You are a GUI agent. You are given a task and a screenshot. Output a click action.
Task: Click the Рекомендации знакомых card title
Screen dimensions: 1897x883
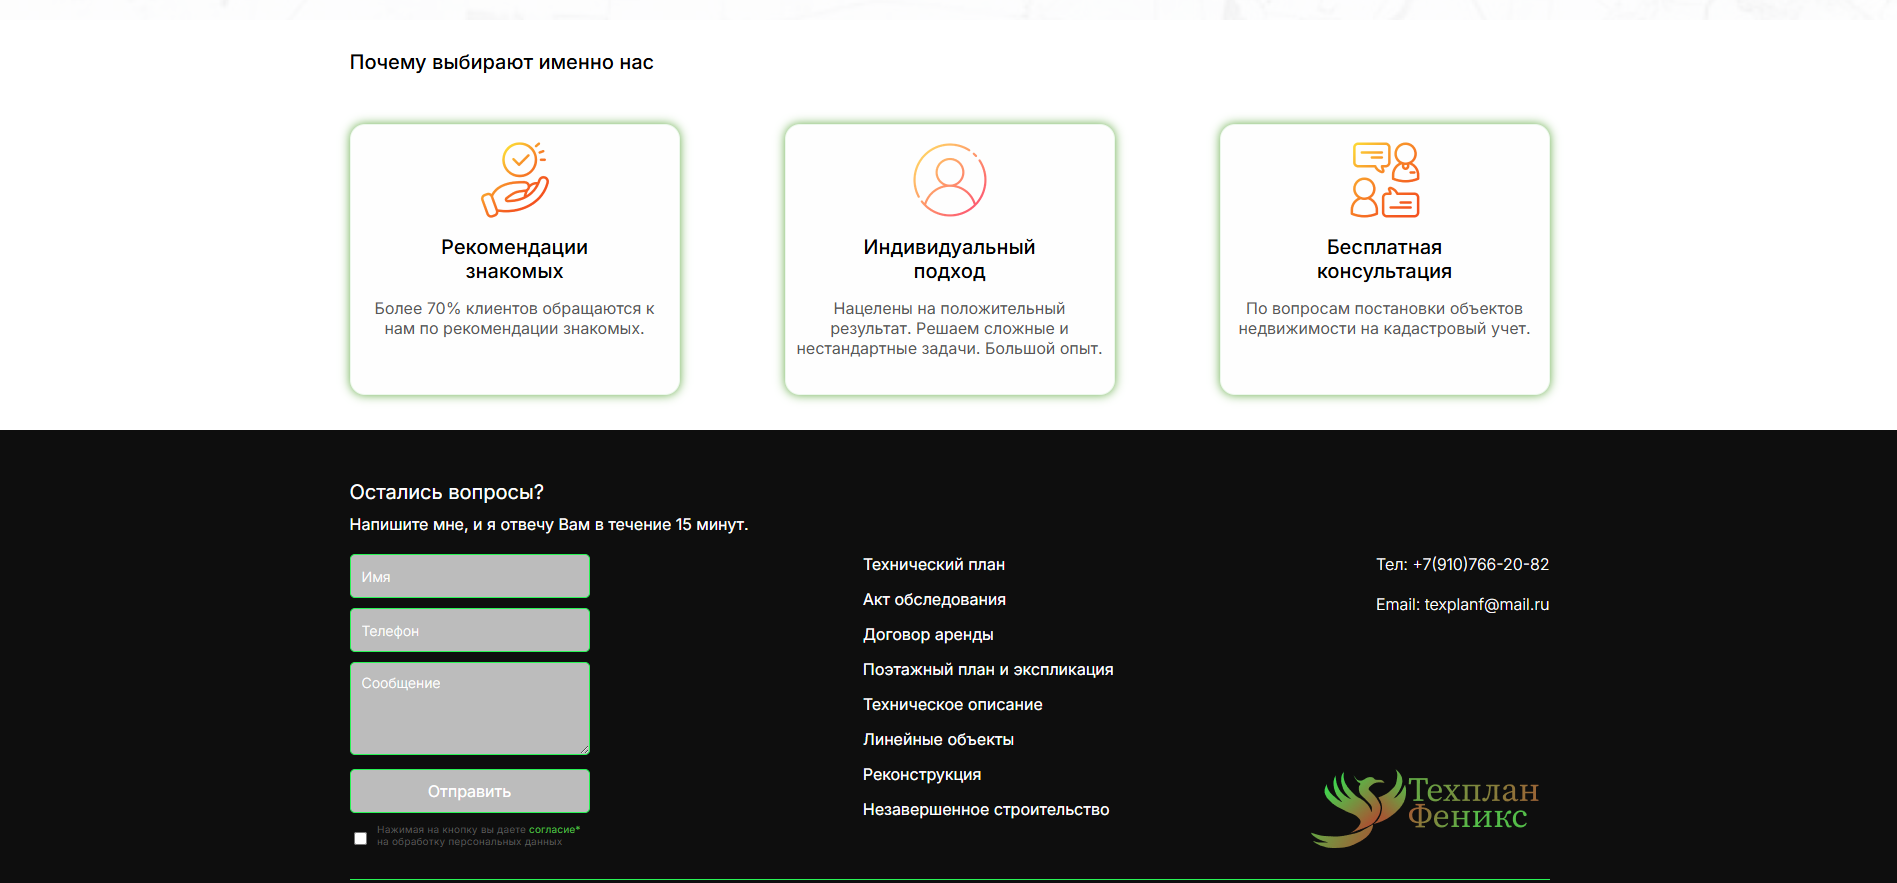515,259
